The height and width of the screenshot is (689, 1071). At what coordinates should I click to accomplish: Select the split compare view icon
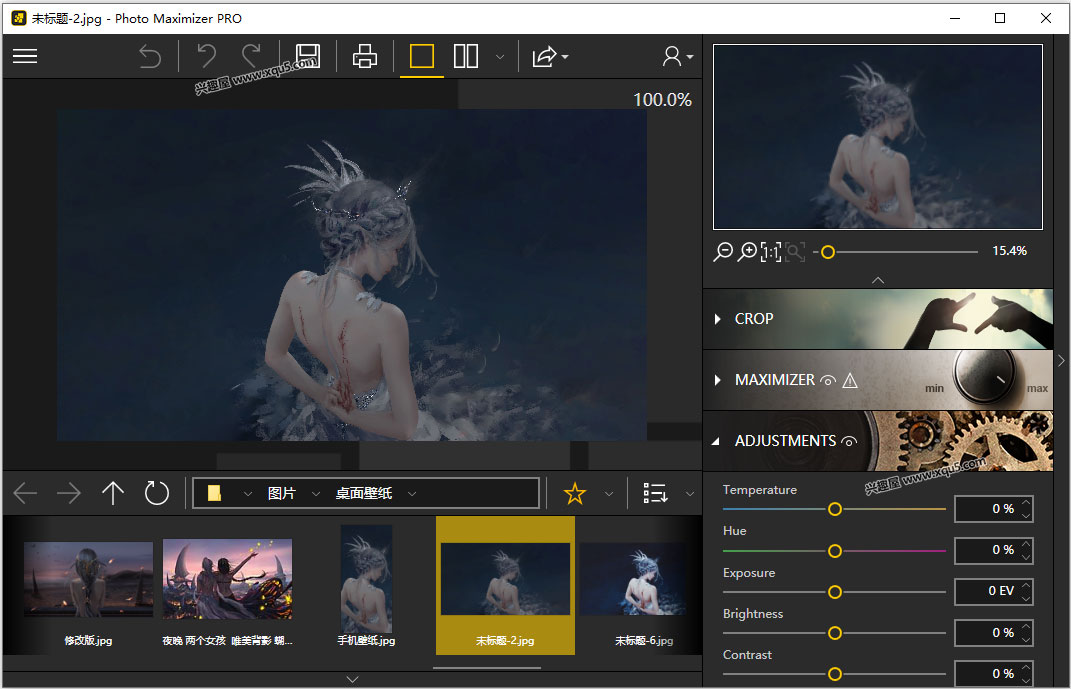point(466,56)
